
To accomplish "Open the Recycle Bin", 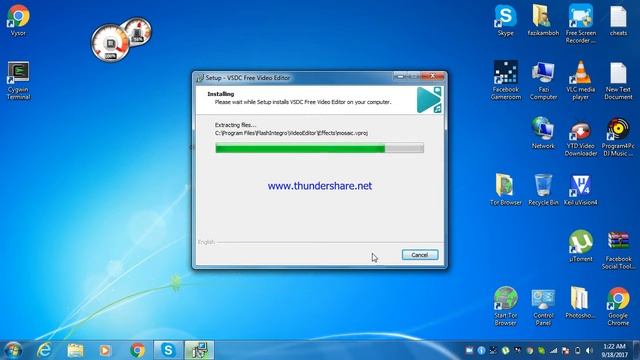I will click(x=543, y=189).
